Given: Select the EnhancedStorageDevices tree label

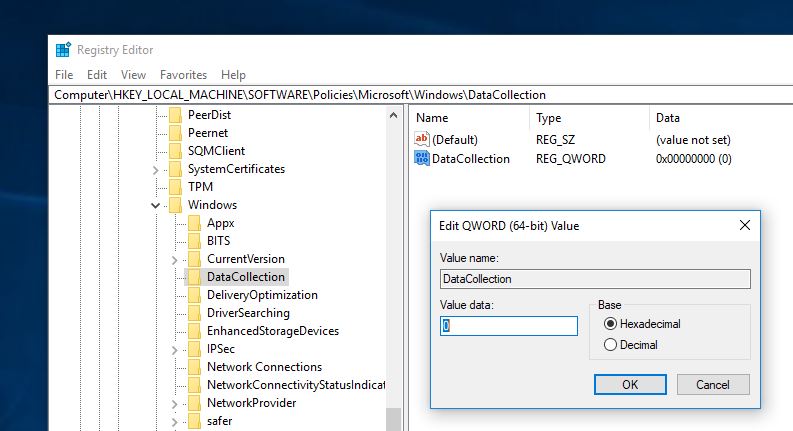Looking at the screenshot, I should 273,331.
